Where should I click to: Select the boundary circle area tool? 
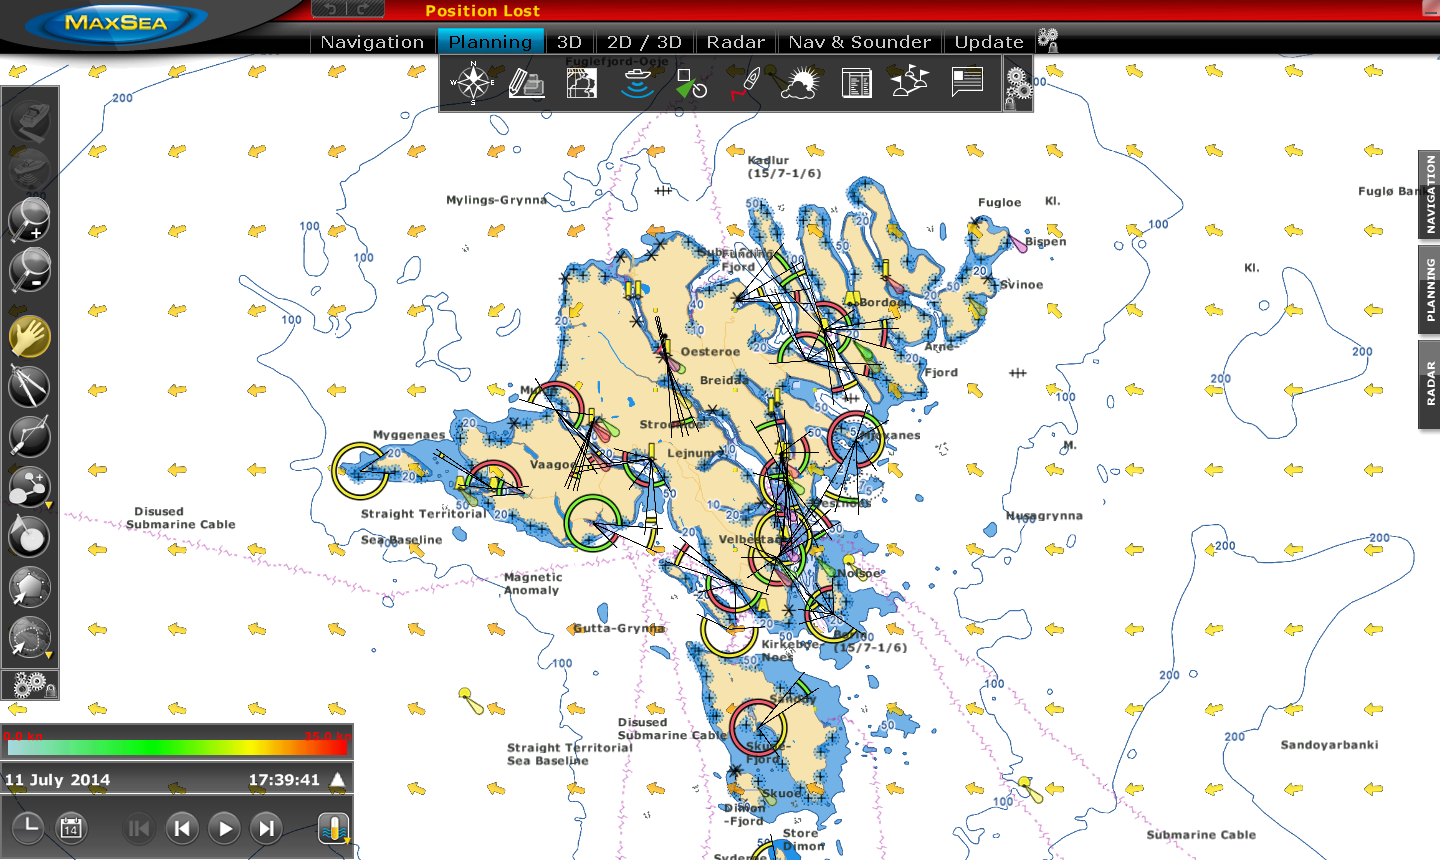[30, 537]
